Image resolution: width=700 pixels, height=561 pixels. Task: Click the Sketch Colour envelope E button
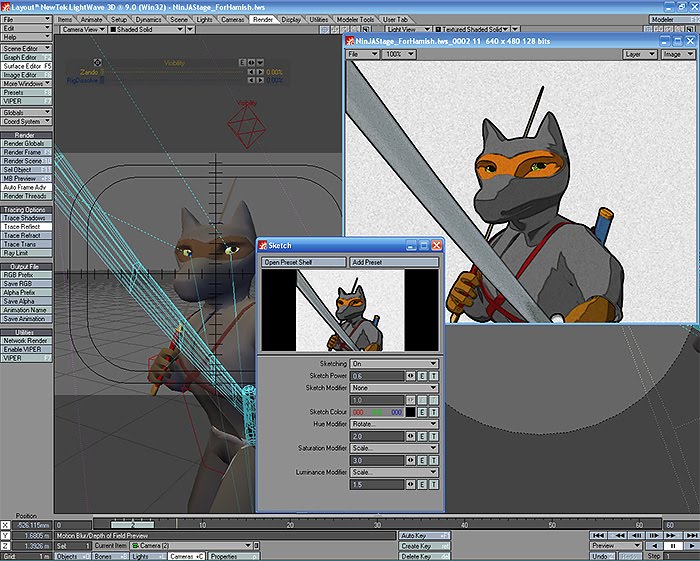pos(422,412)
